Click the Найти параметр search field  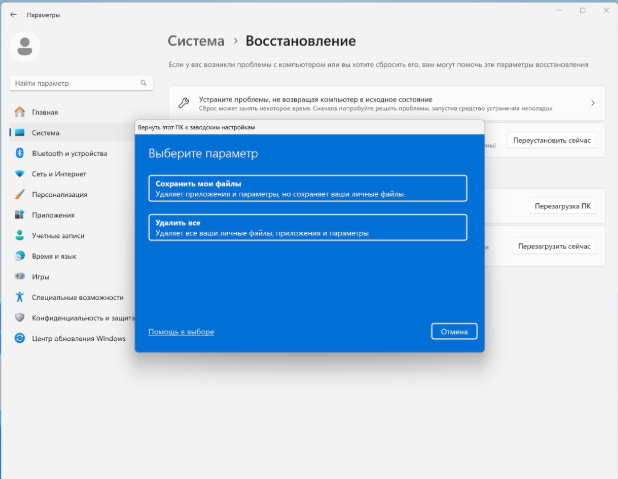tap(81, 83)
